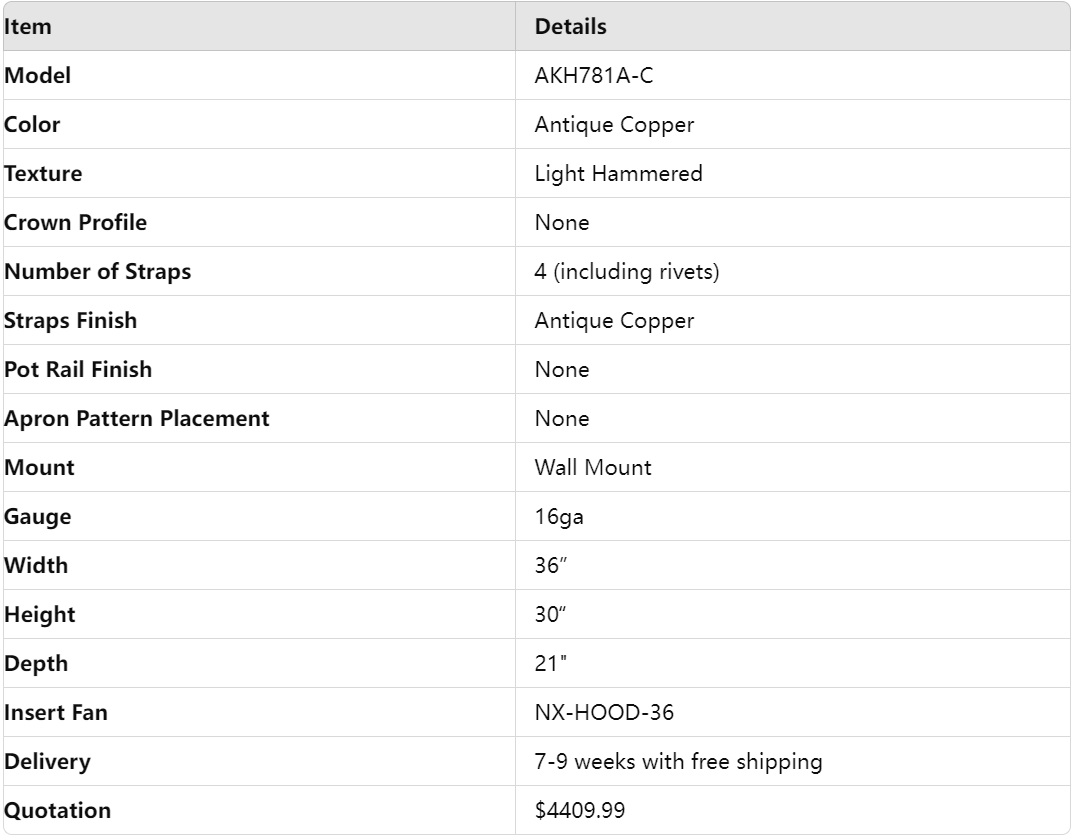Select the 30″ height value
This screenshot has height=837, width=1073.
[x=551, y=615]
